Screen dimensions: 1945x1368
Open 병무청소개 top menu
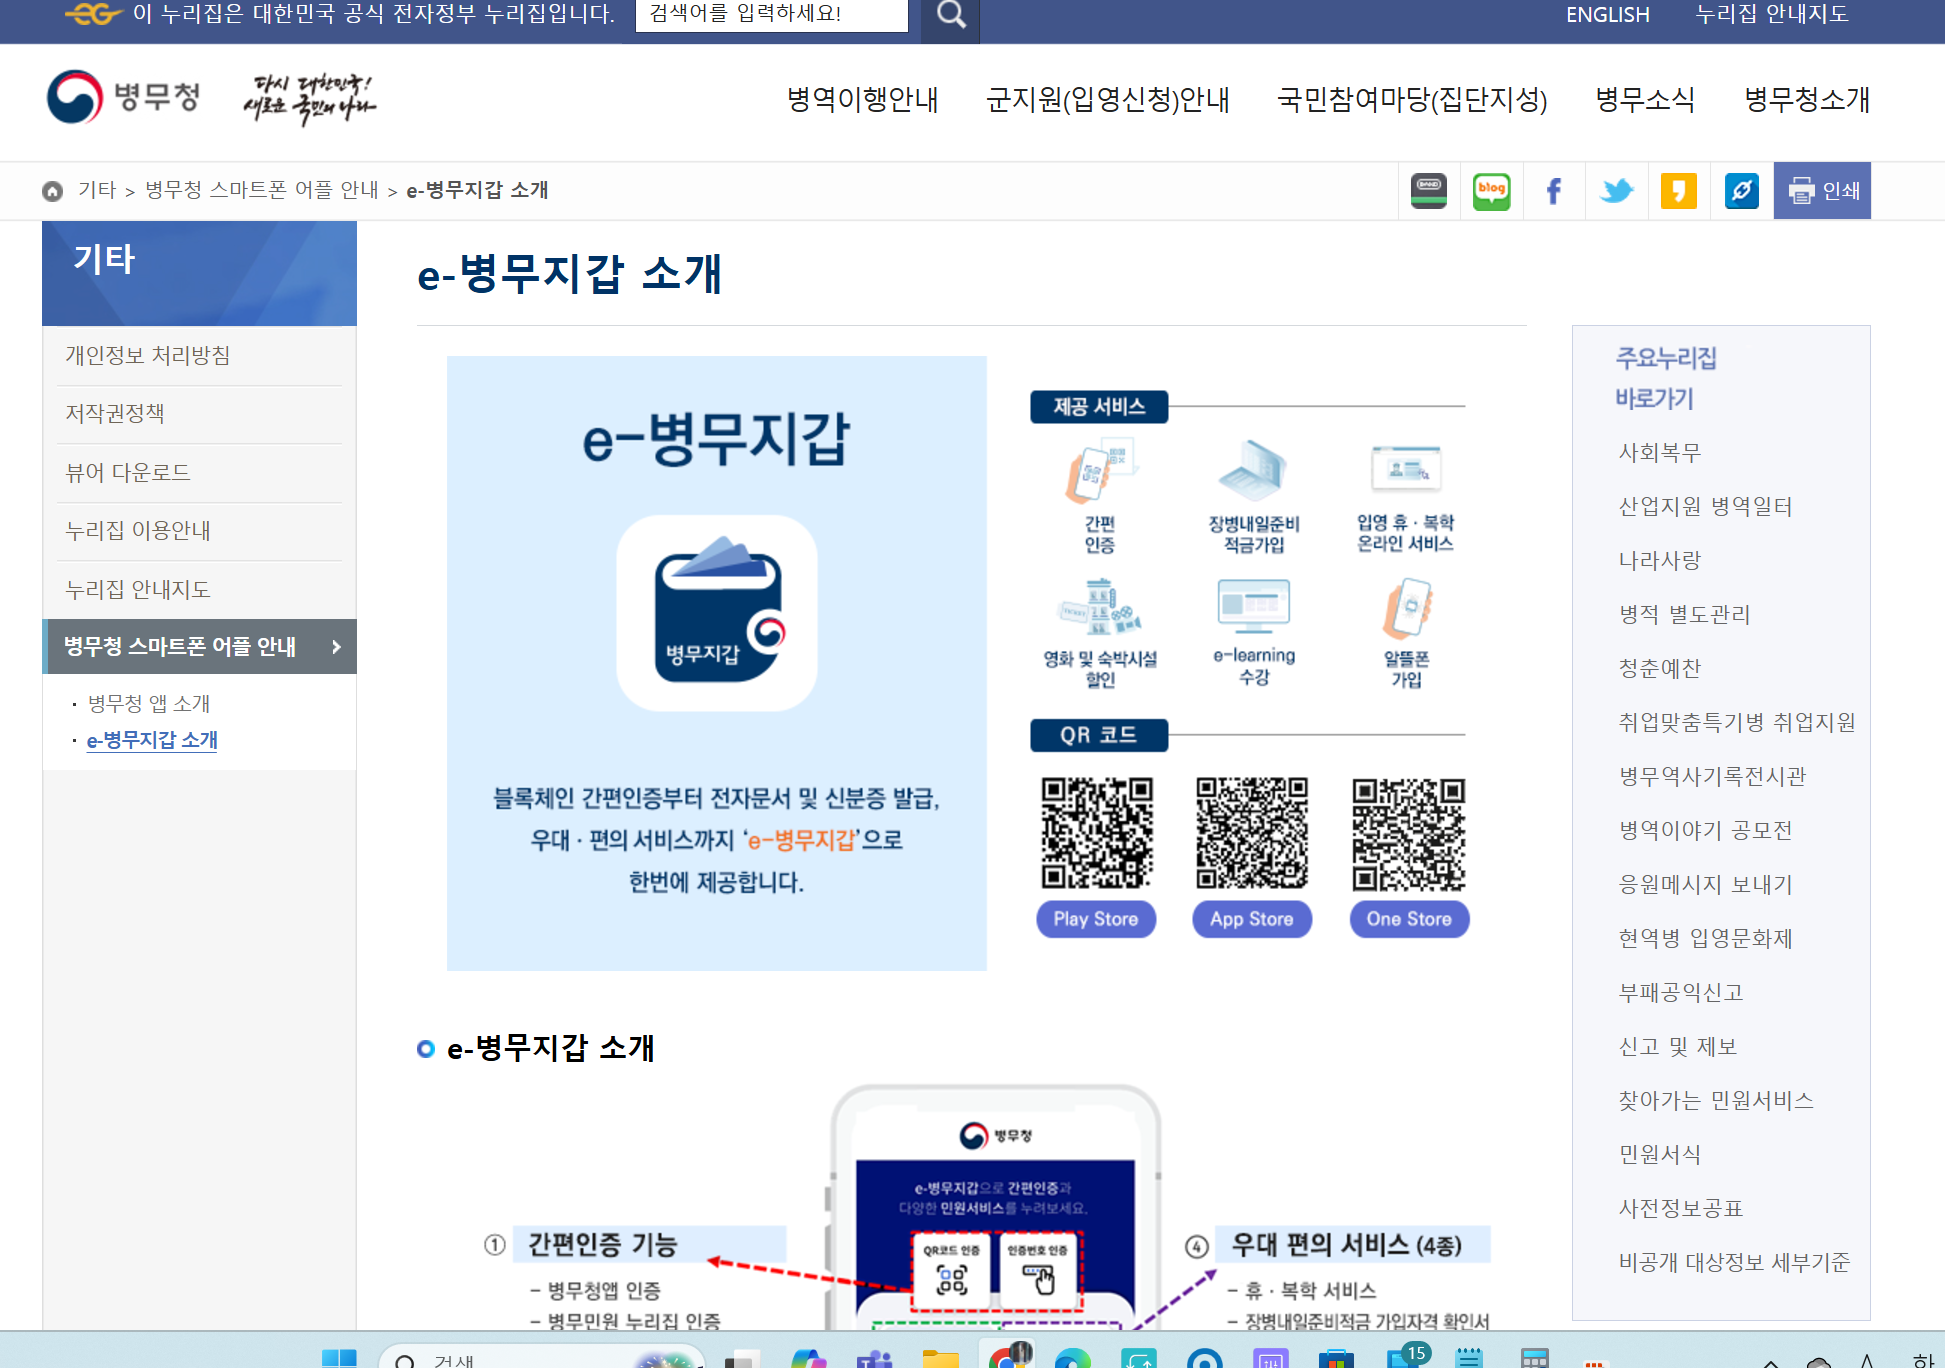pyautogui.click(x=1806, y=99)
